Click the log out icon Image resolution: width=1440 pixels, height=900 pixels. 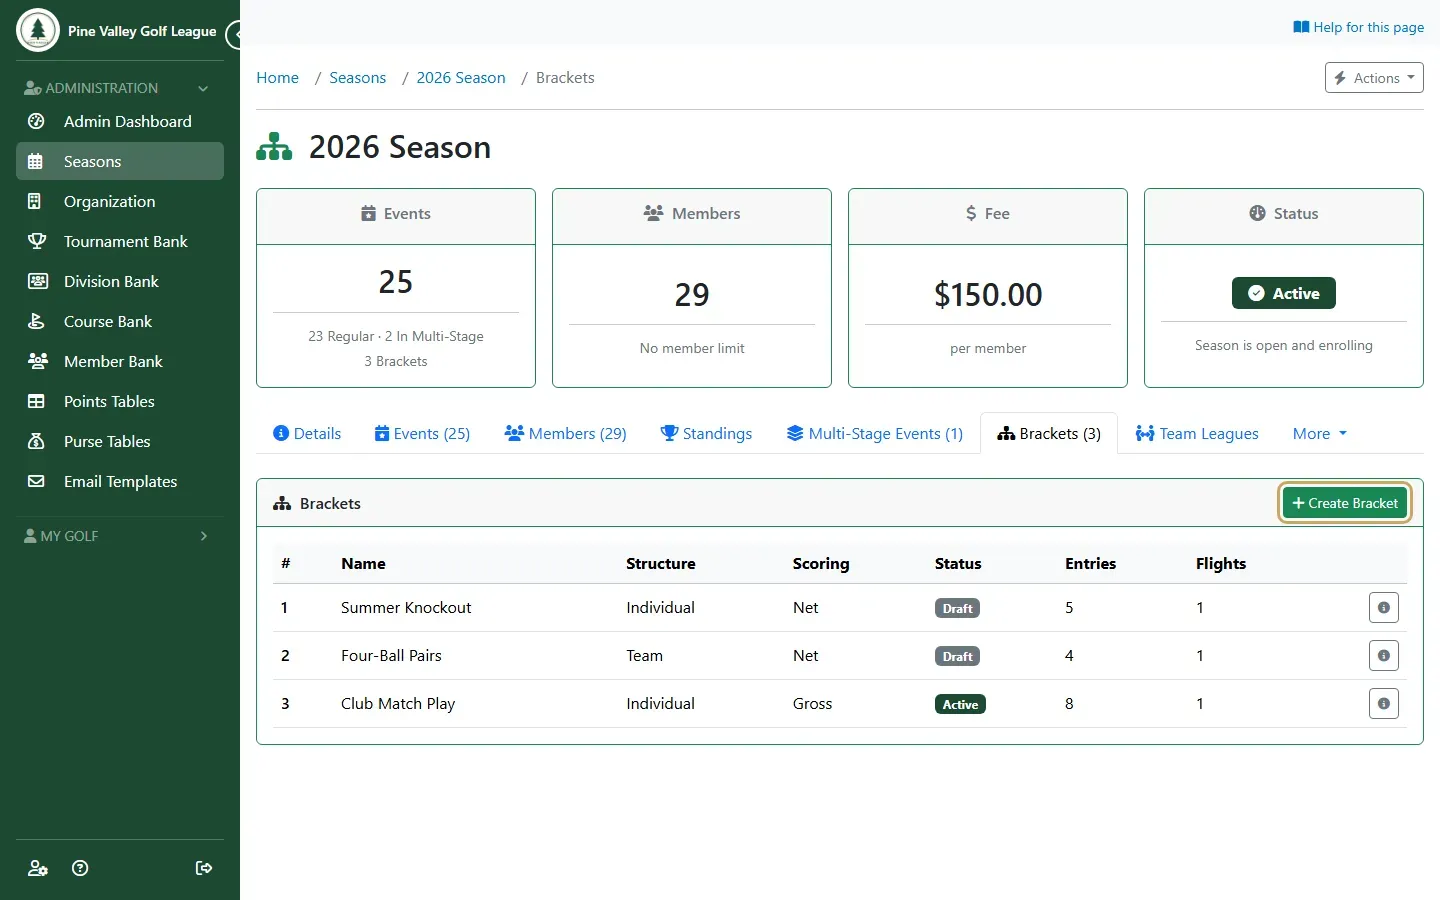204,868
